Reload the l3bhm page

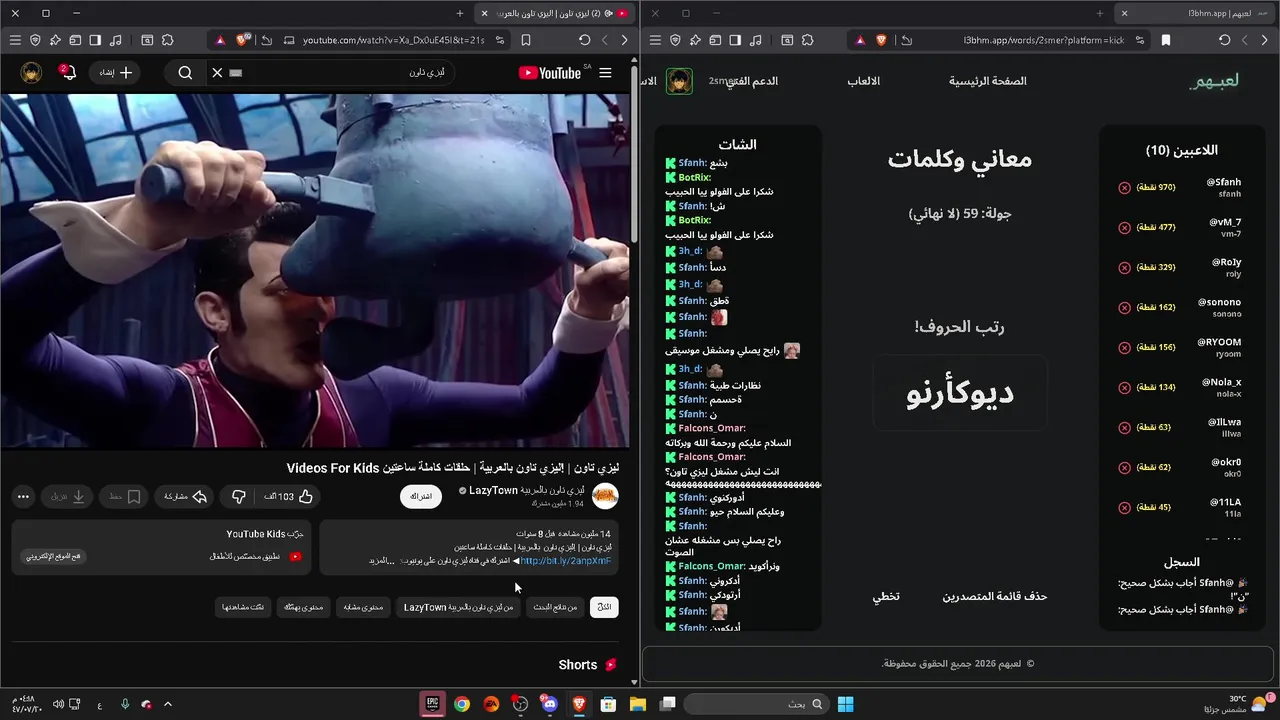point(1225,40)
